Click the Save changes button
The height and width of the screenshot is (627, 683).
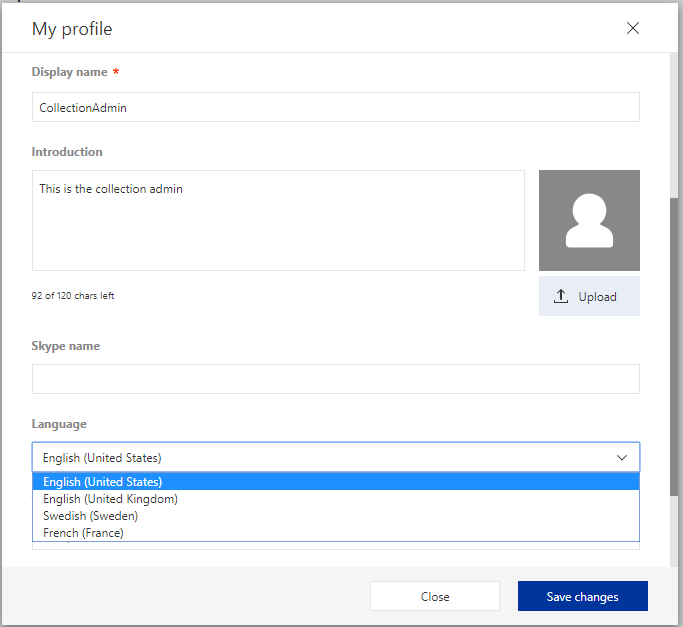582,597
